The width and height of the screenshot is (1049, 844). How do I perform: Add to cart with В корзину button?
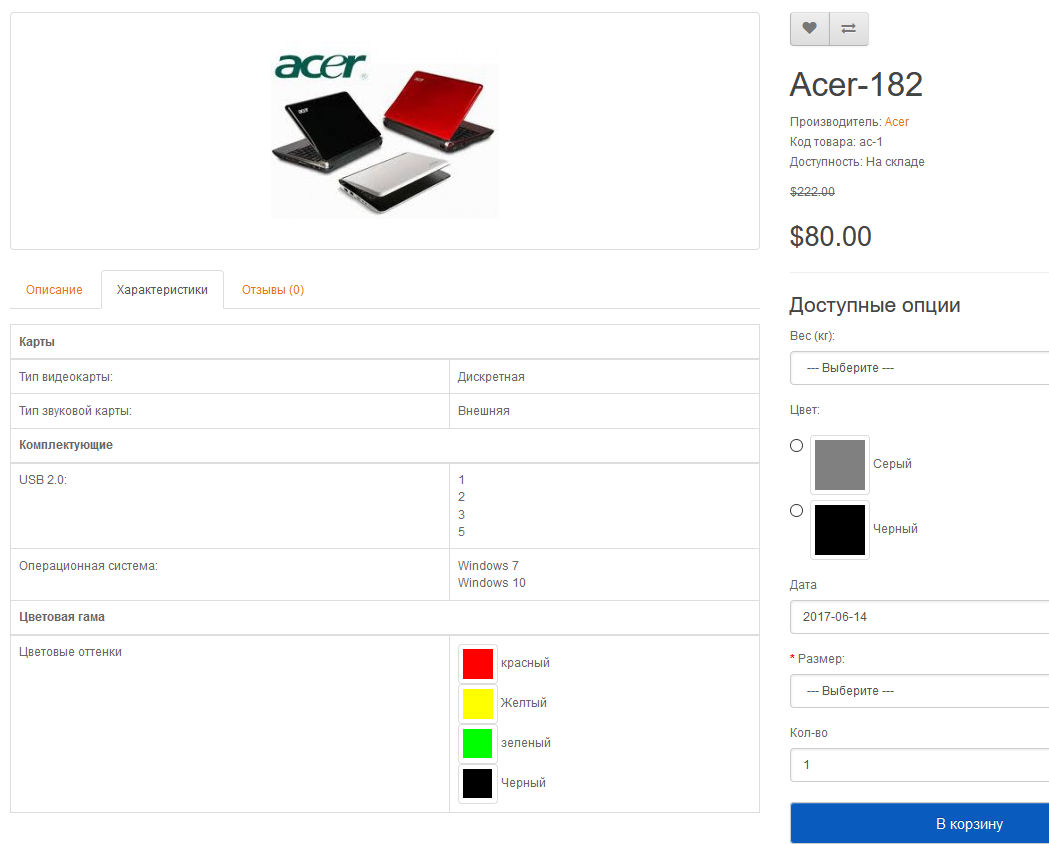point(919,823)
